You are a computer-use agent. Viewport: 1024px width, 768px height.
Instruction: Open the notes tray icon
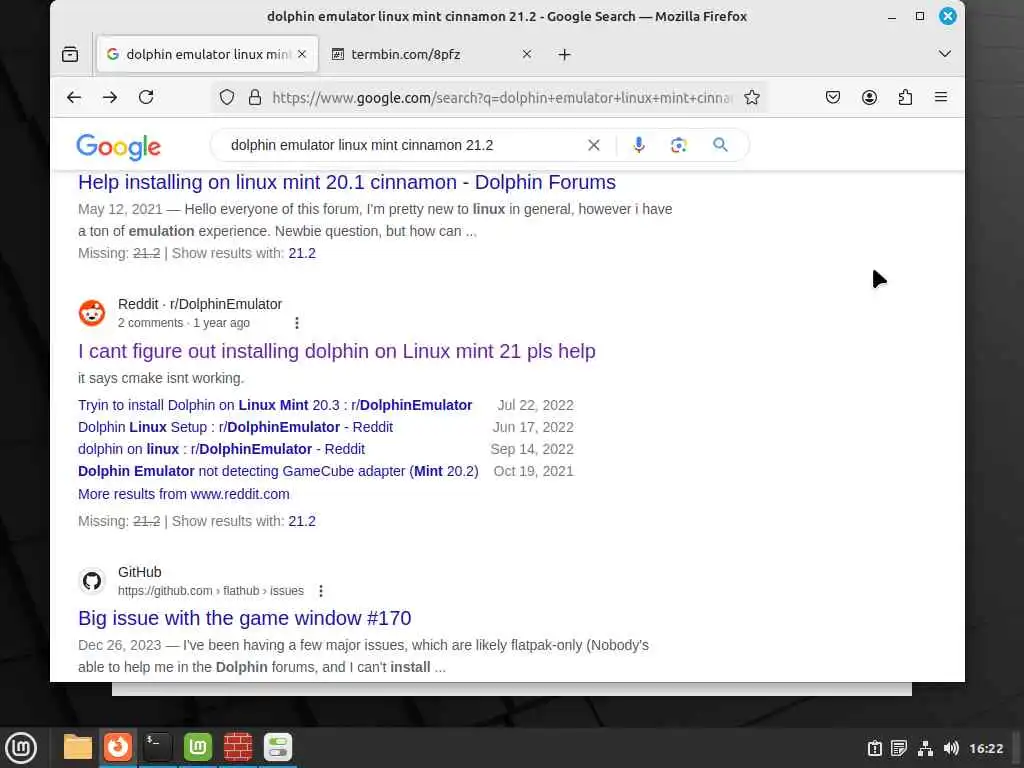[899, 748]
